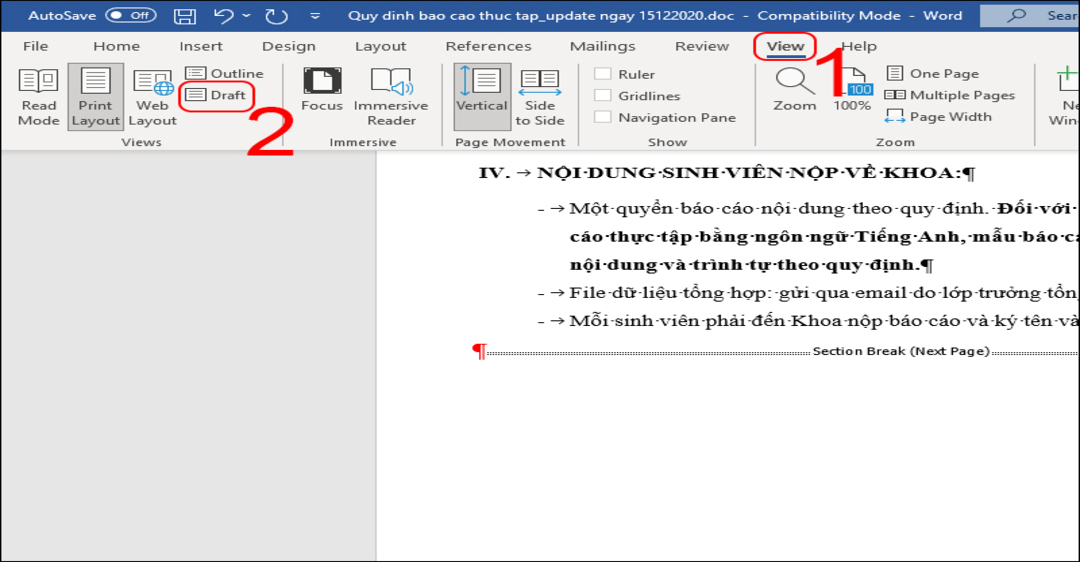Set zoom to 100%
The height and width of the screenshot is (562, 1080).
(852, 90)
